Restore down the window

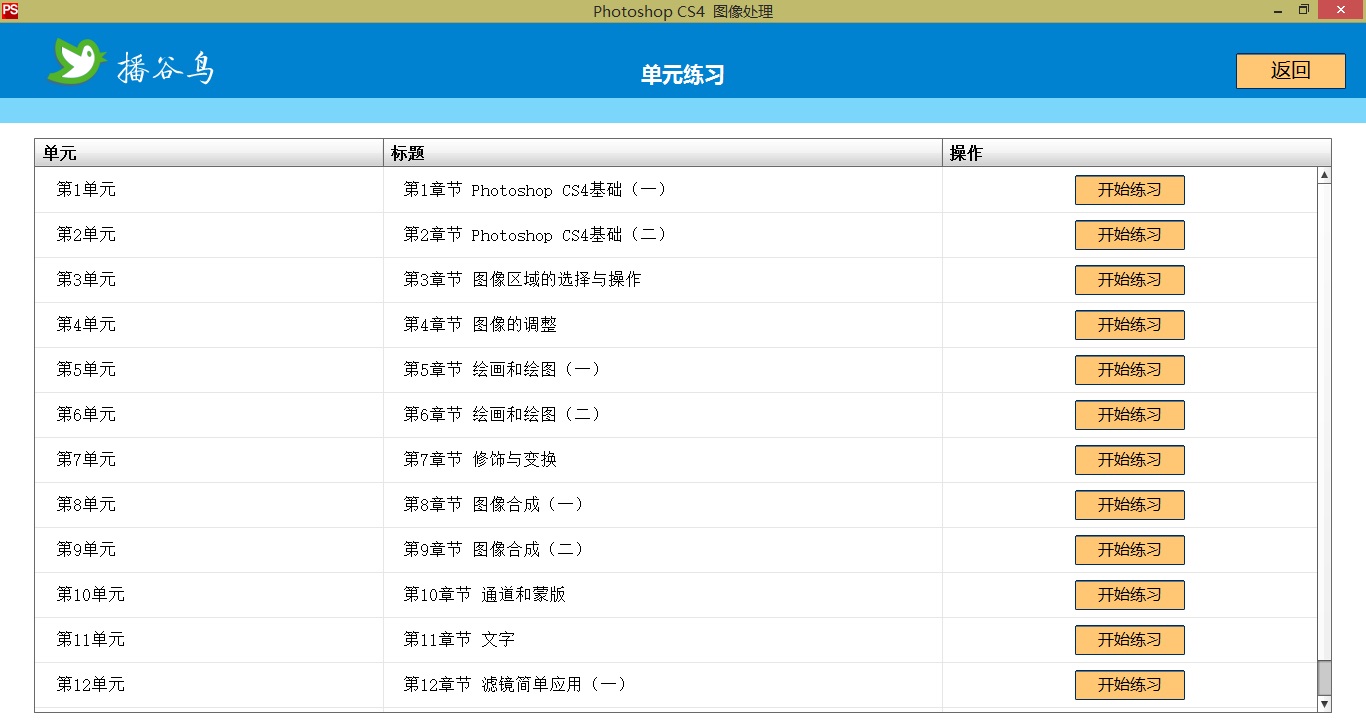tap(1304, 11)
